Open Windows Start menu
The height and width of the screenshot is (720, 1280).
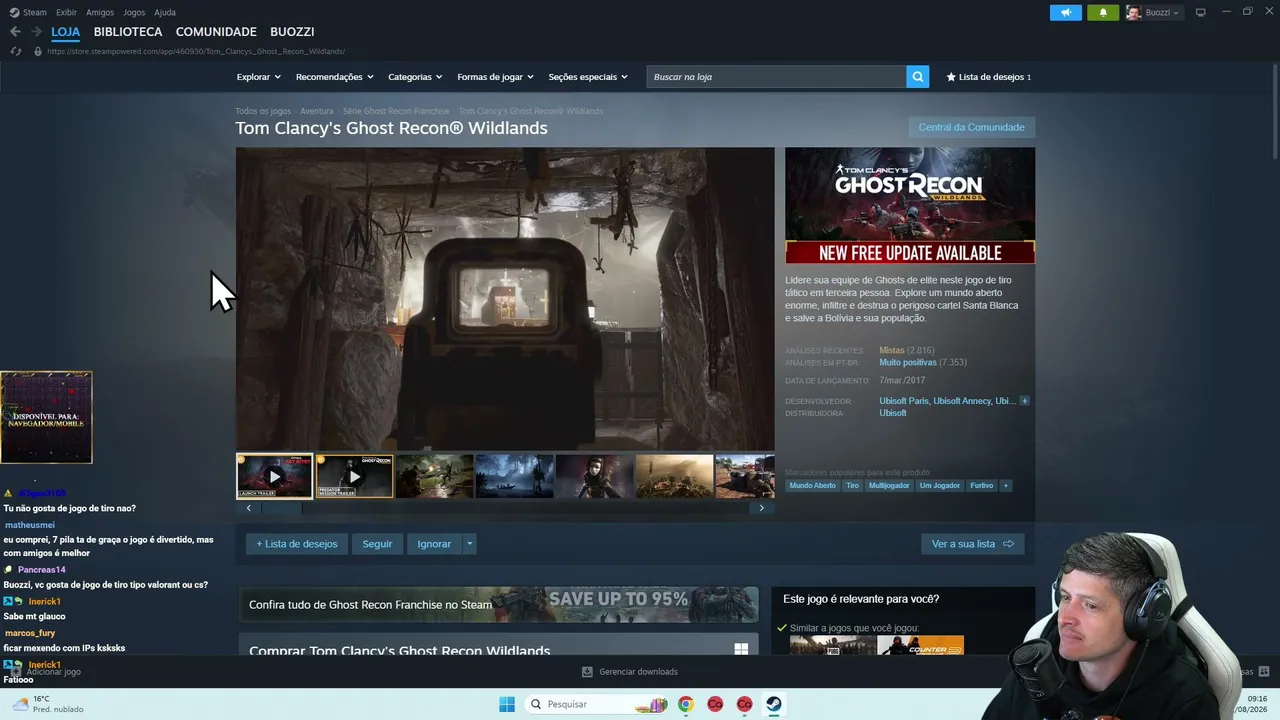pos(507,704)
